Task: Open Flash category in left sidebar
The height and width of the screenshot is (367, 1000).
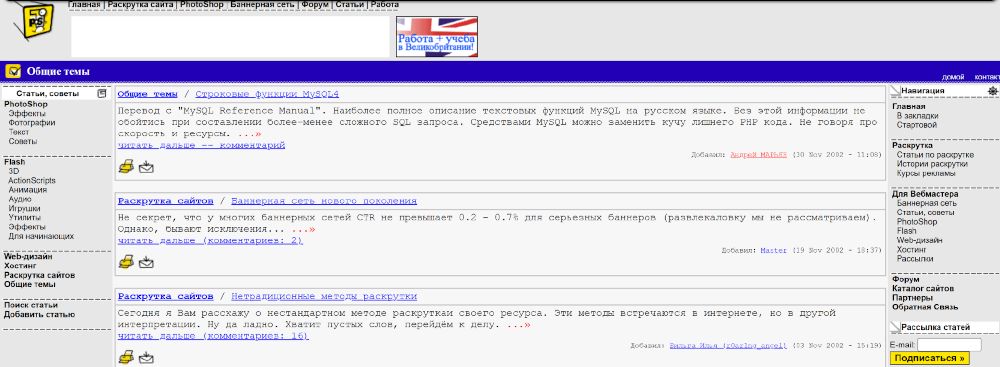Action: point(15,162)
